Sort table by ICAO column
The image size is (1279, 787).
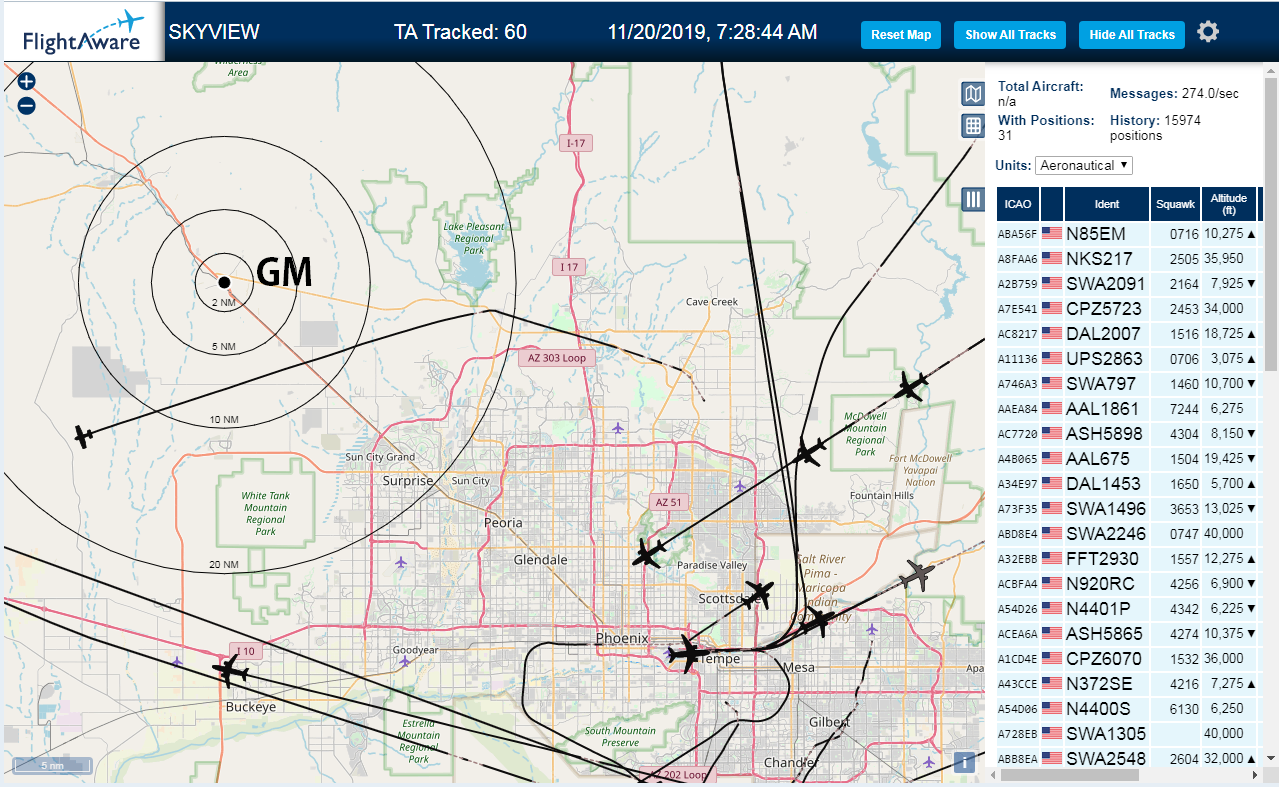(x=1018, y=204)
